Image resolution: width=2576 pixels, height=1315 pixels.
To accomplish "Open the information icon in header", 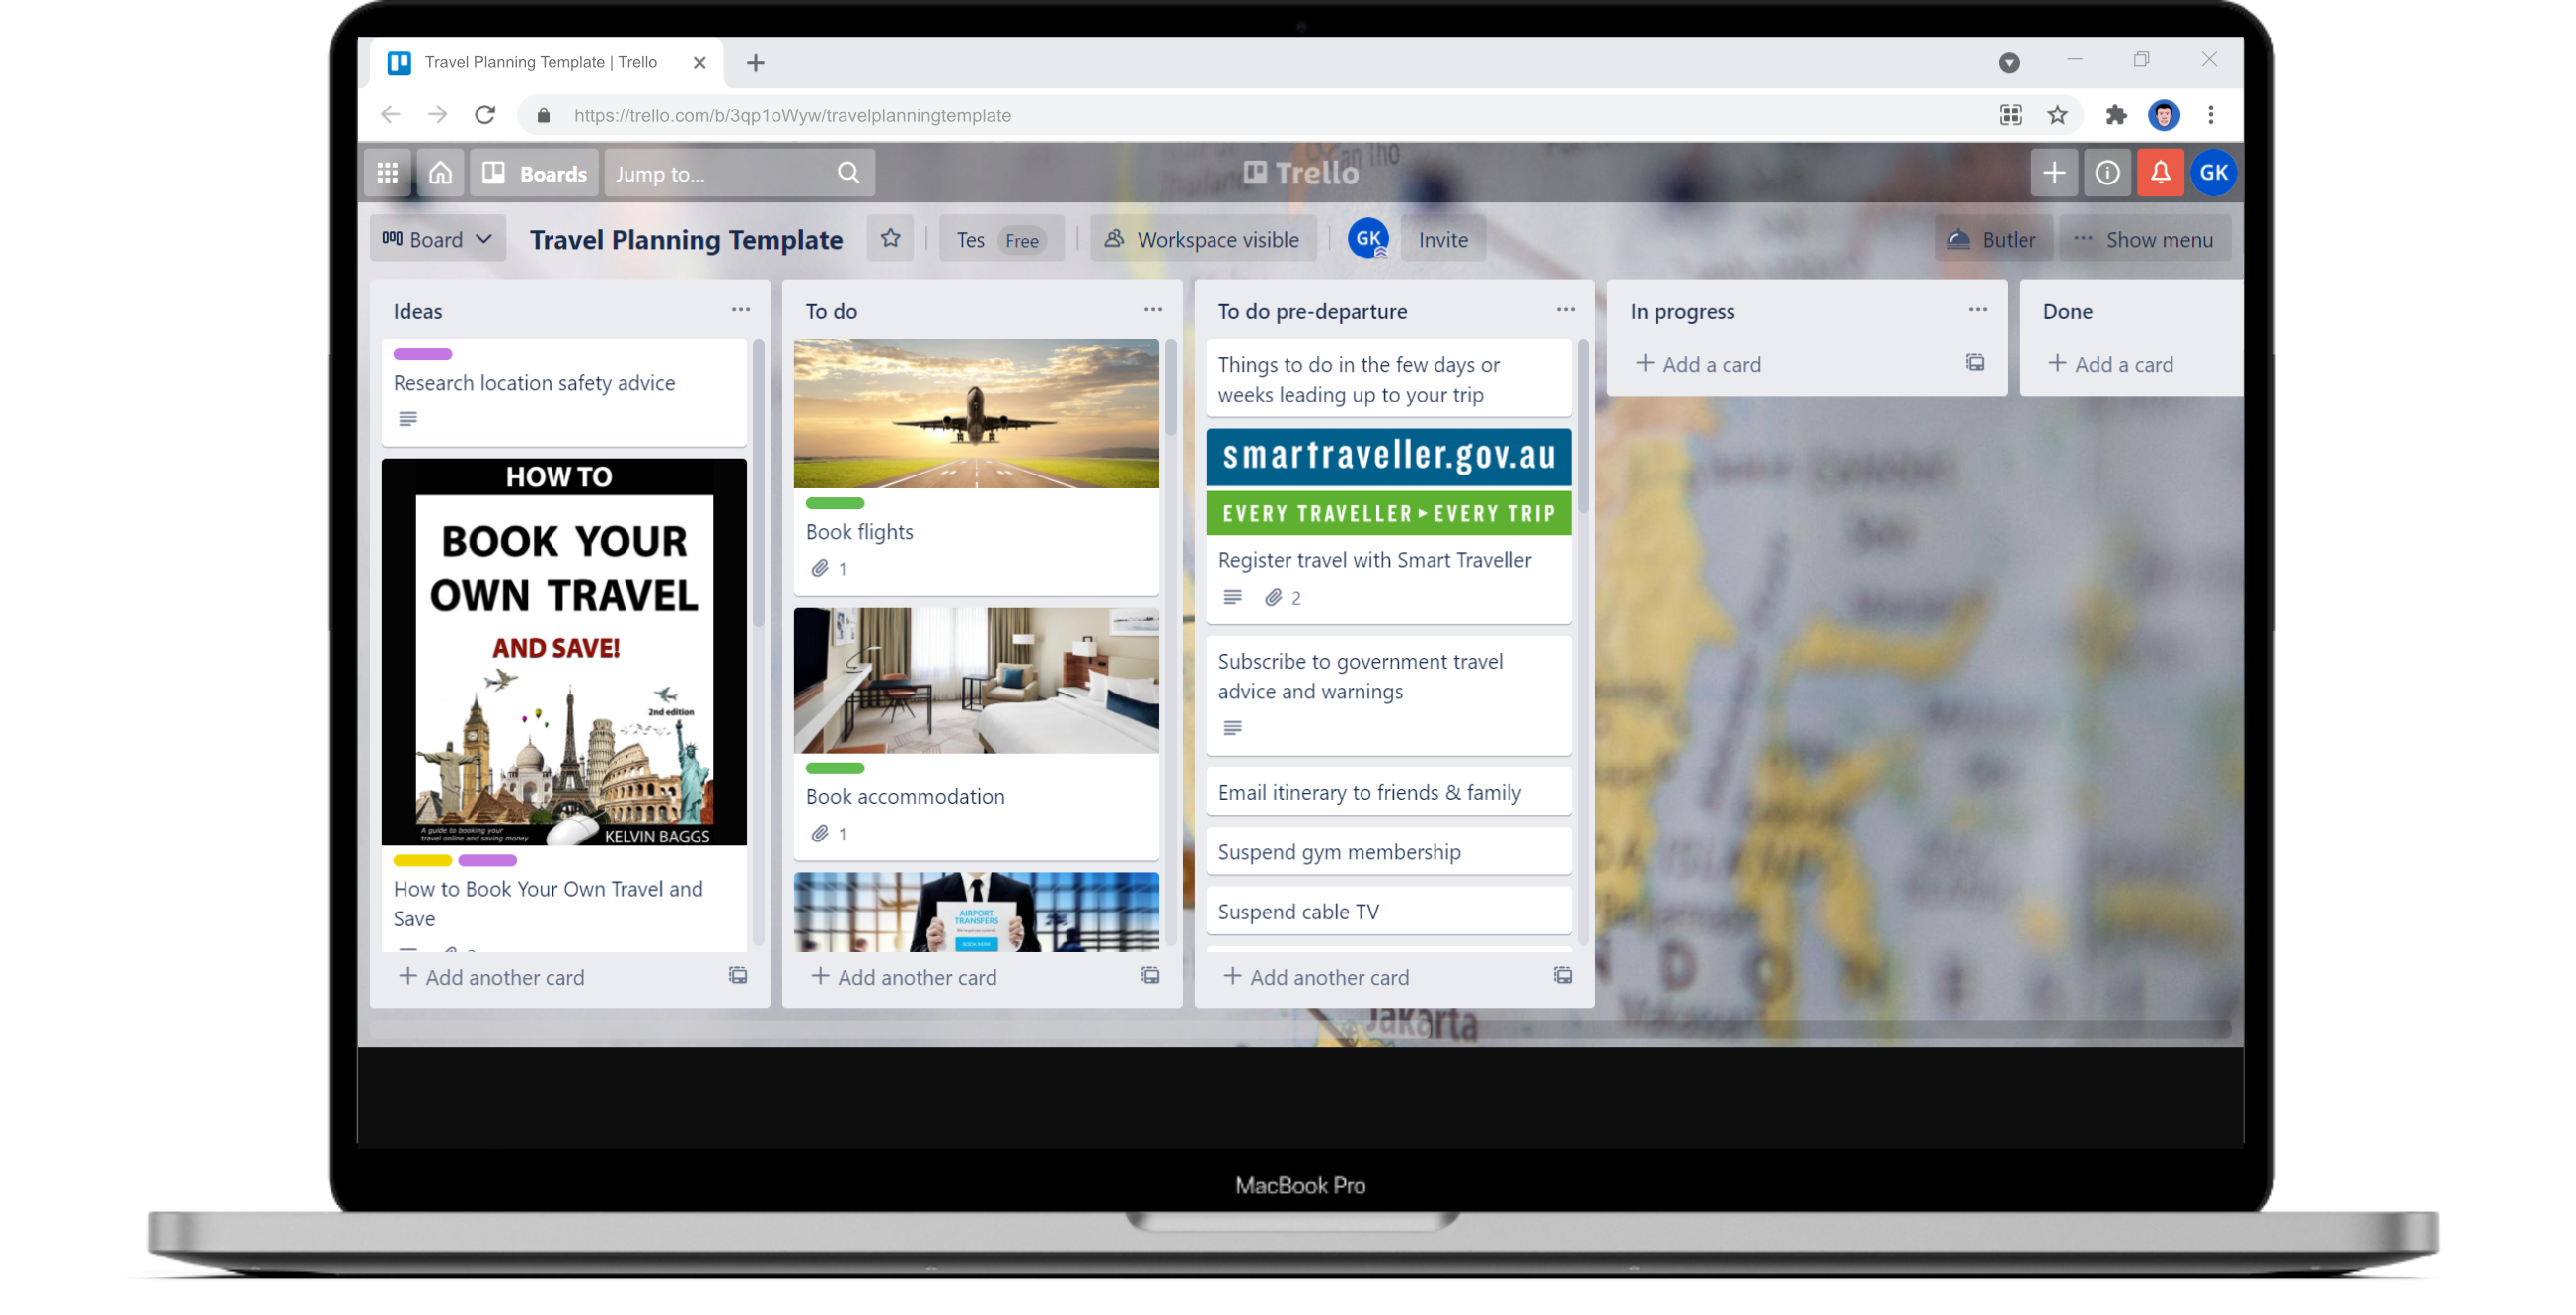I will (x=2107, y=173).
